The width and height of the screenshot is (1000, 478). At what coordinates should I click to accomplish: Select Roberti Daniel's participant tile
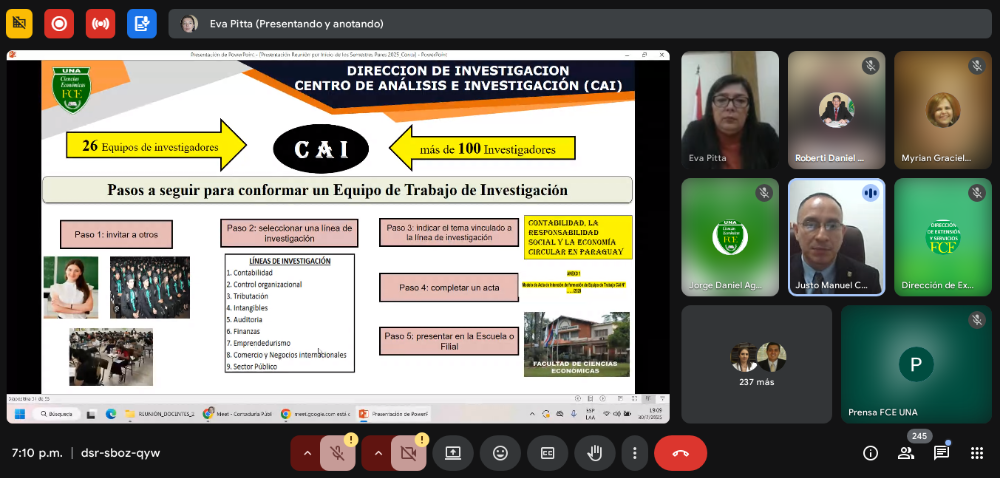click(x=837, y=110)
